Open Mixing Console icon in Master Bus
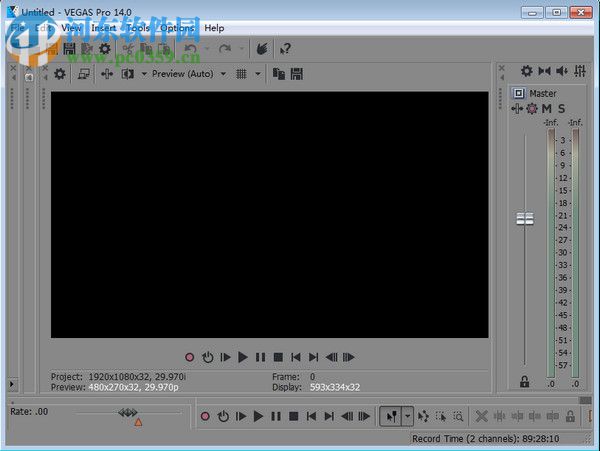 click(x=580, y=71)
